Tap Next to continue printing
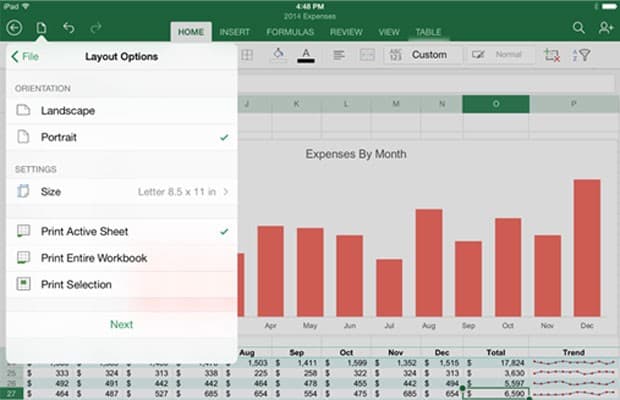620x400 pixels. (121, 325)
